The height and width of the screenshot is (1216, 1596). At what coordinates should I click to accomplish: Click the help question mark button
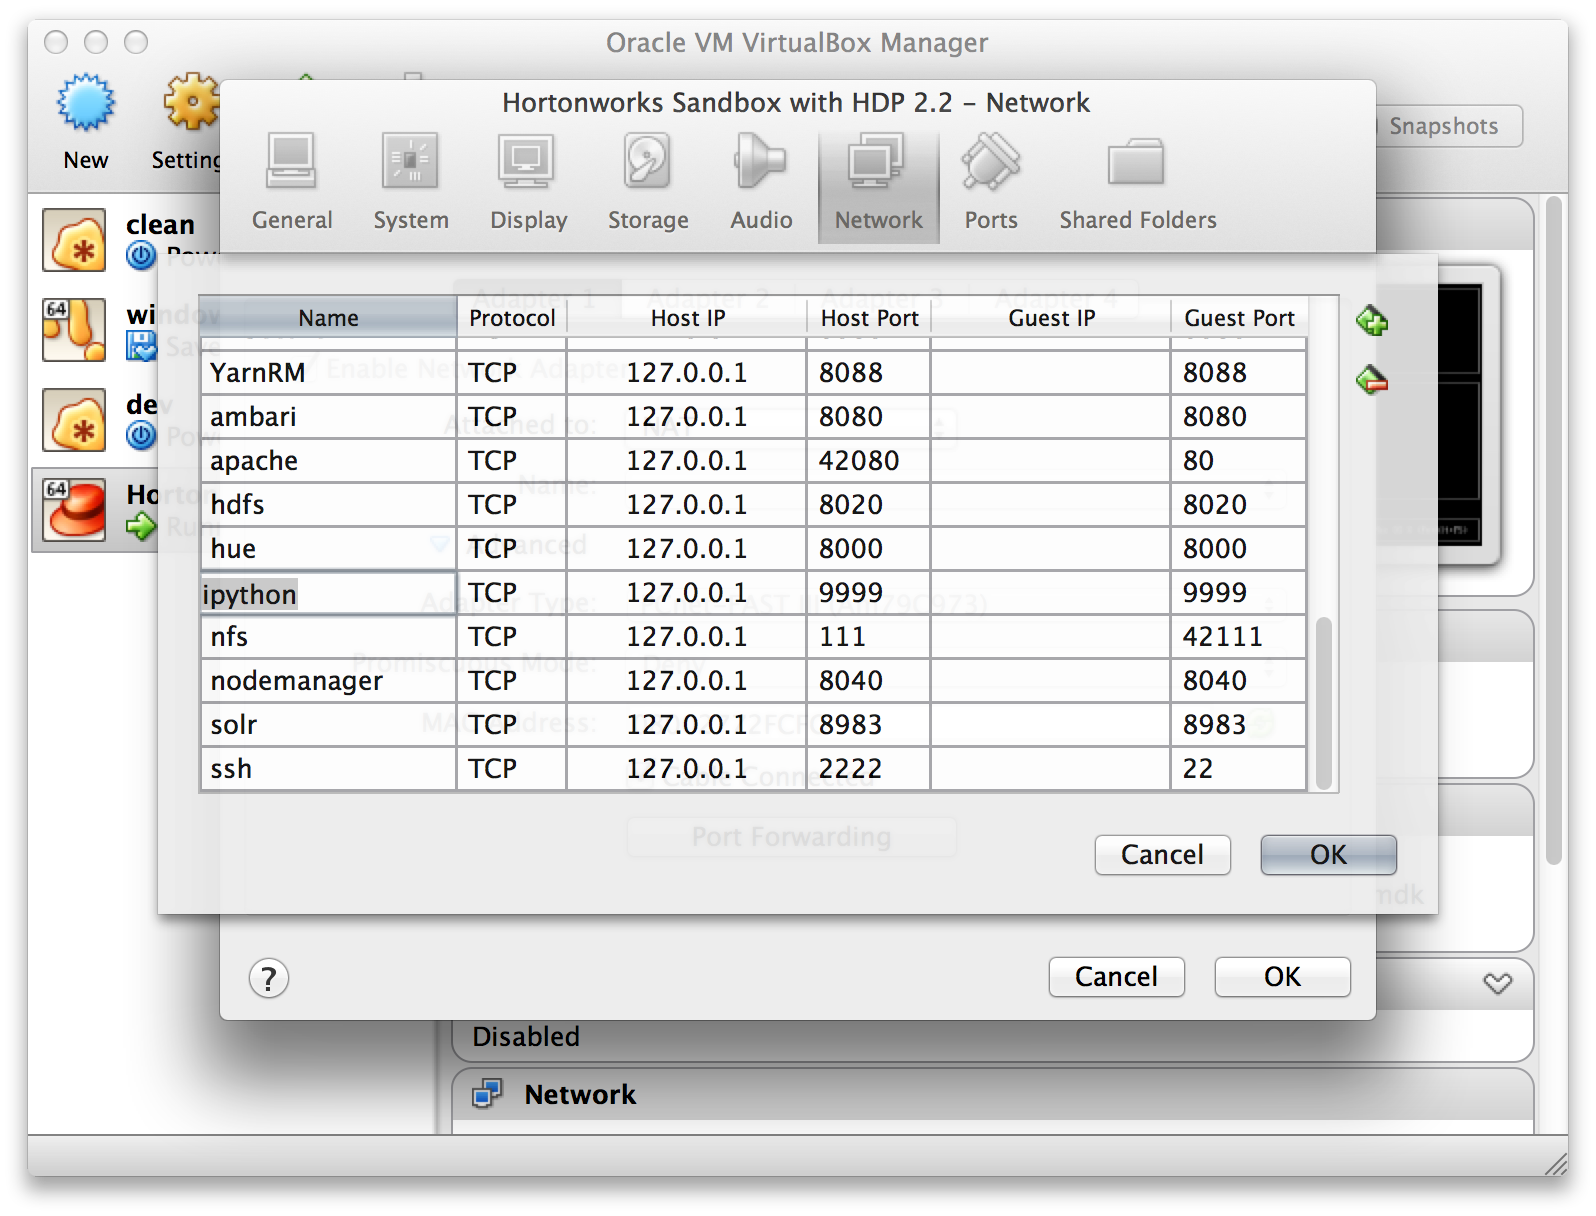coord(269,978)
